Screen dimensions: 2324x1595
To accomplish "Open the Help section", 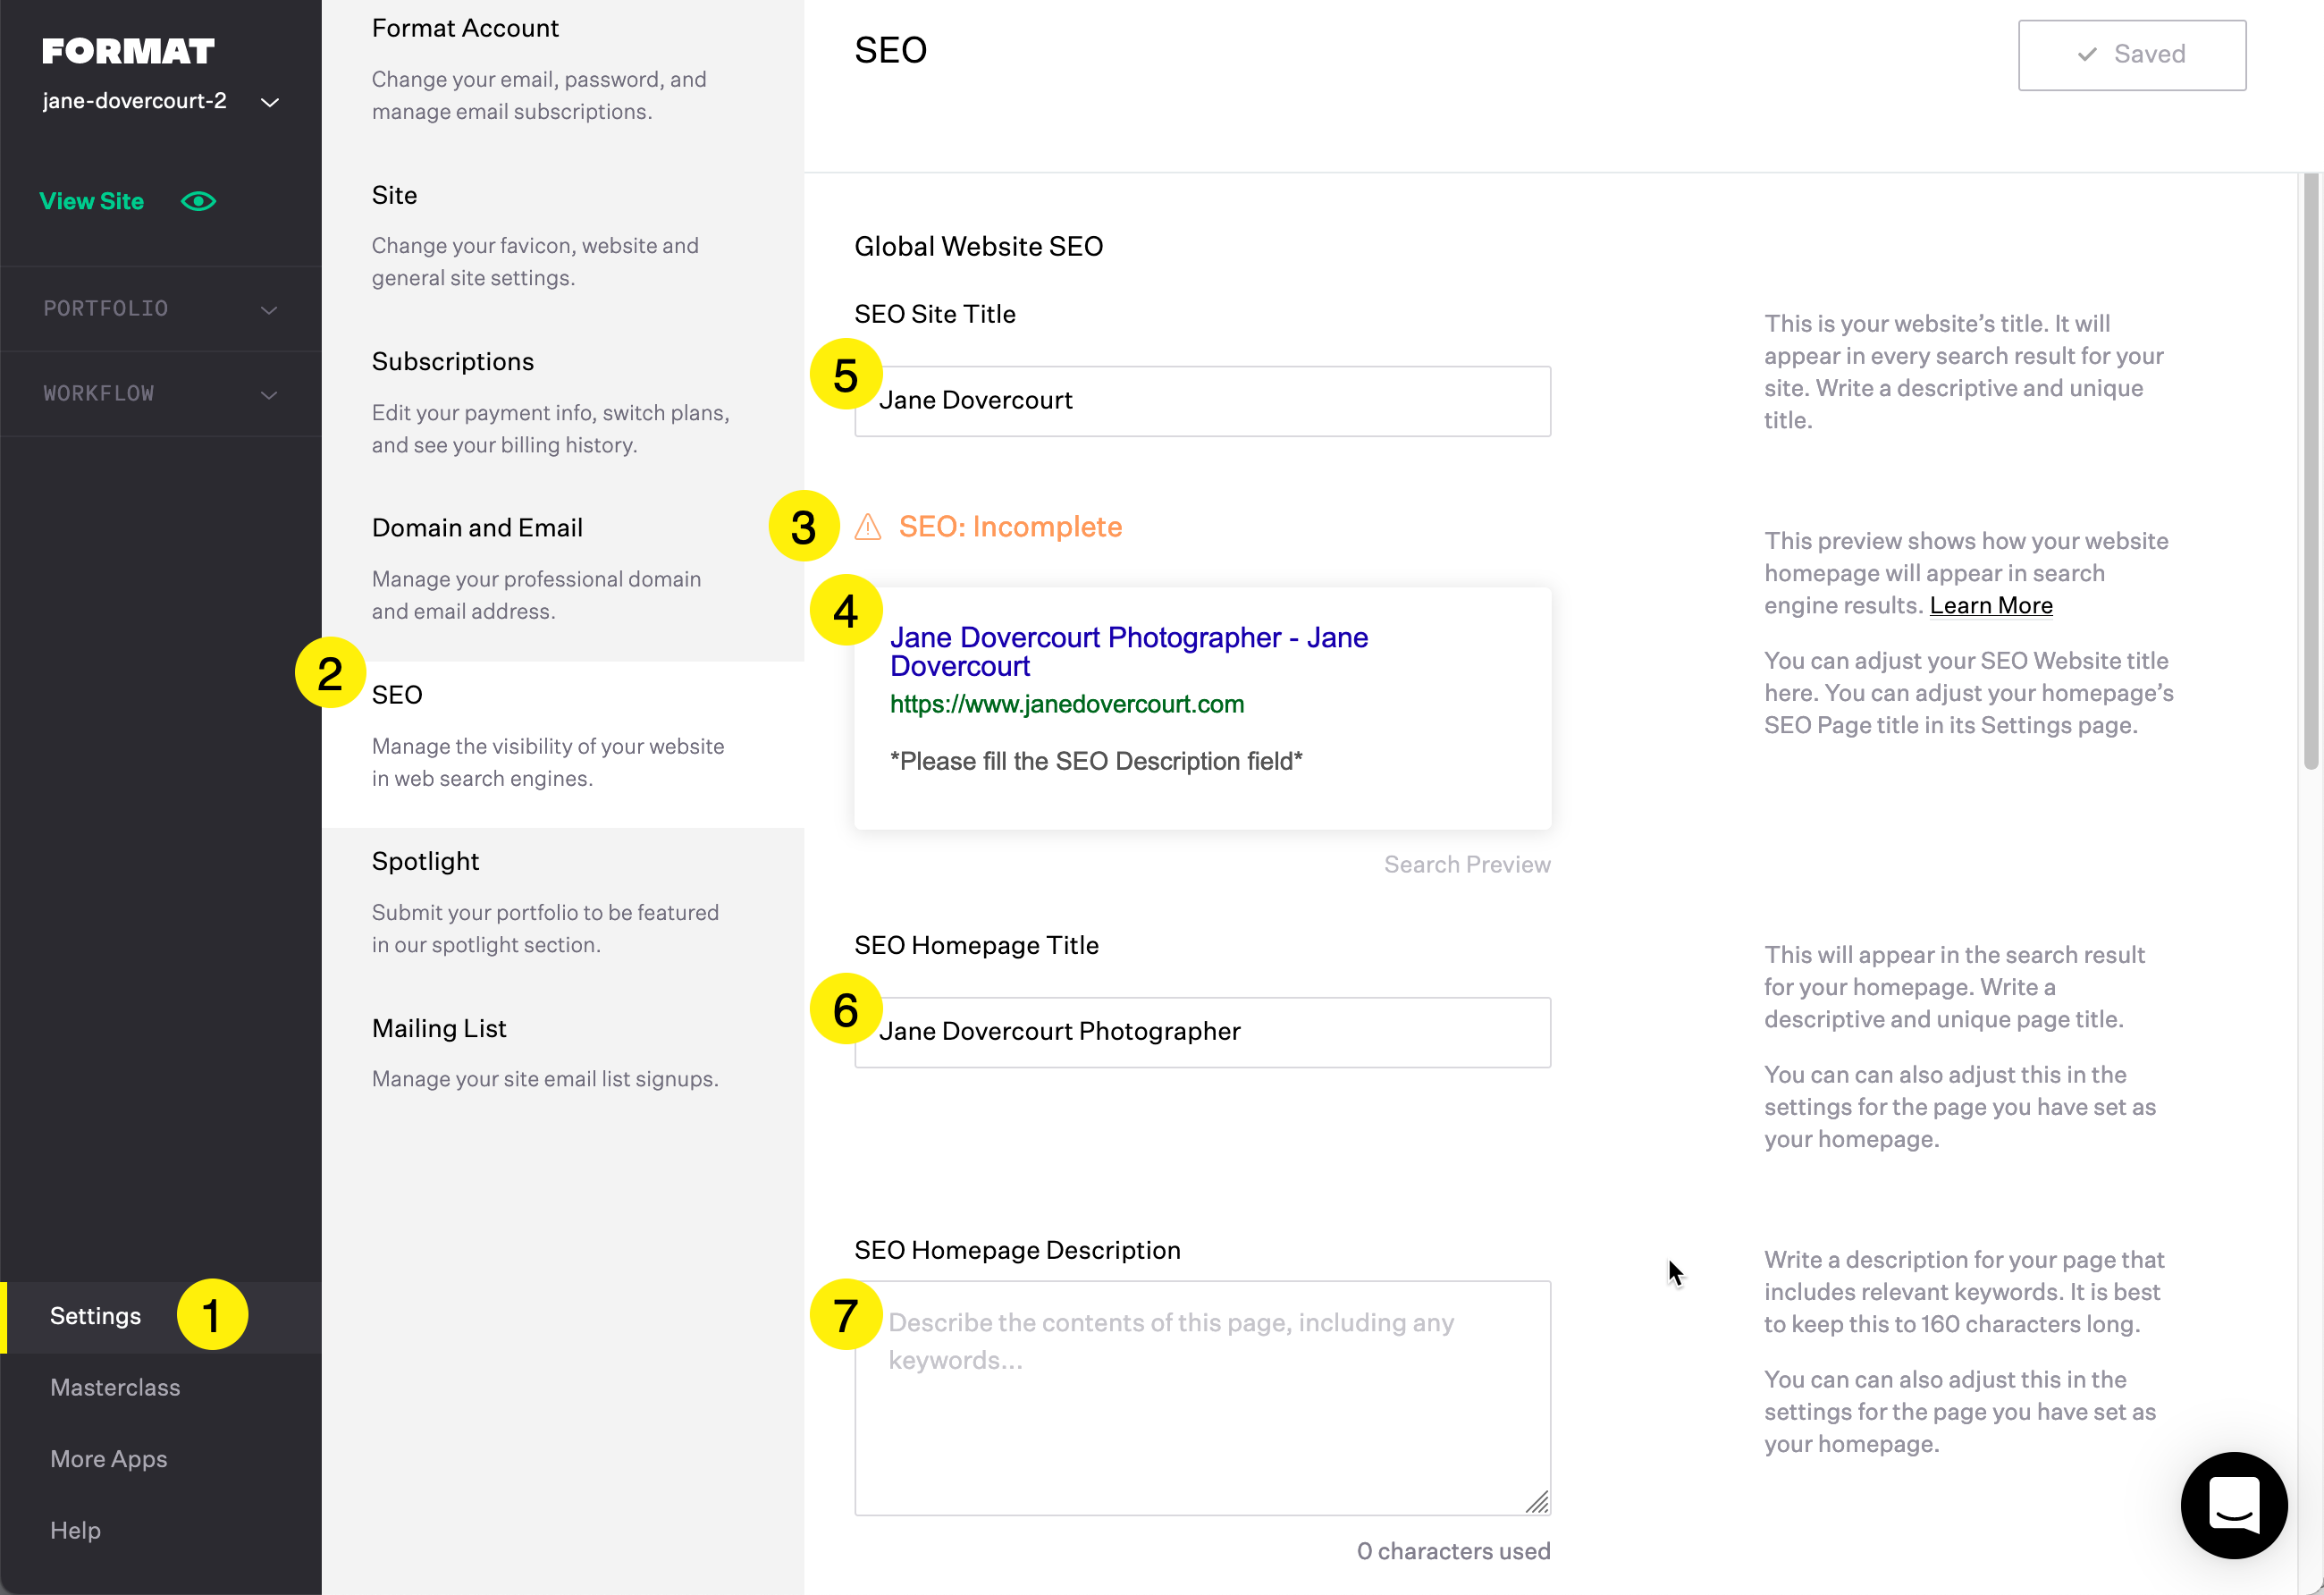I will [75, 1530].
